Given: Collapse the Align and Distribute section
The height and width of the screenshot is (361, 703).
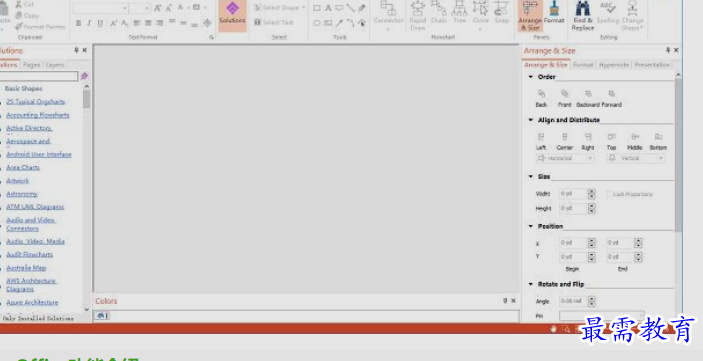Looking at the screenshot, I should tap(531, 120).
